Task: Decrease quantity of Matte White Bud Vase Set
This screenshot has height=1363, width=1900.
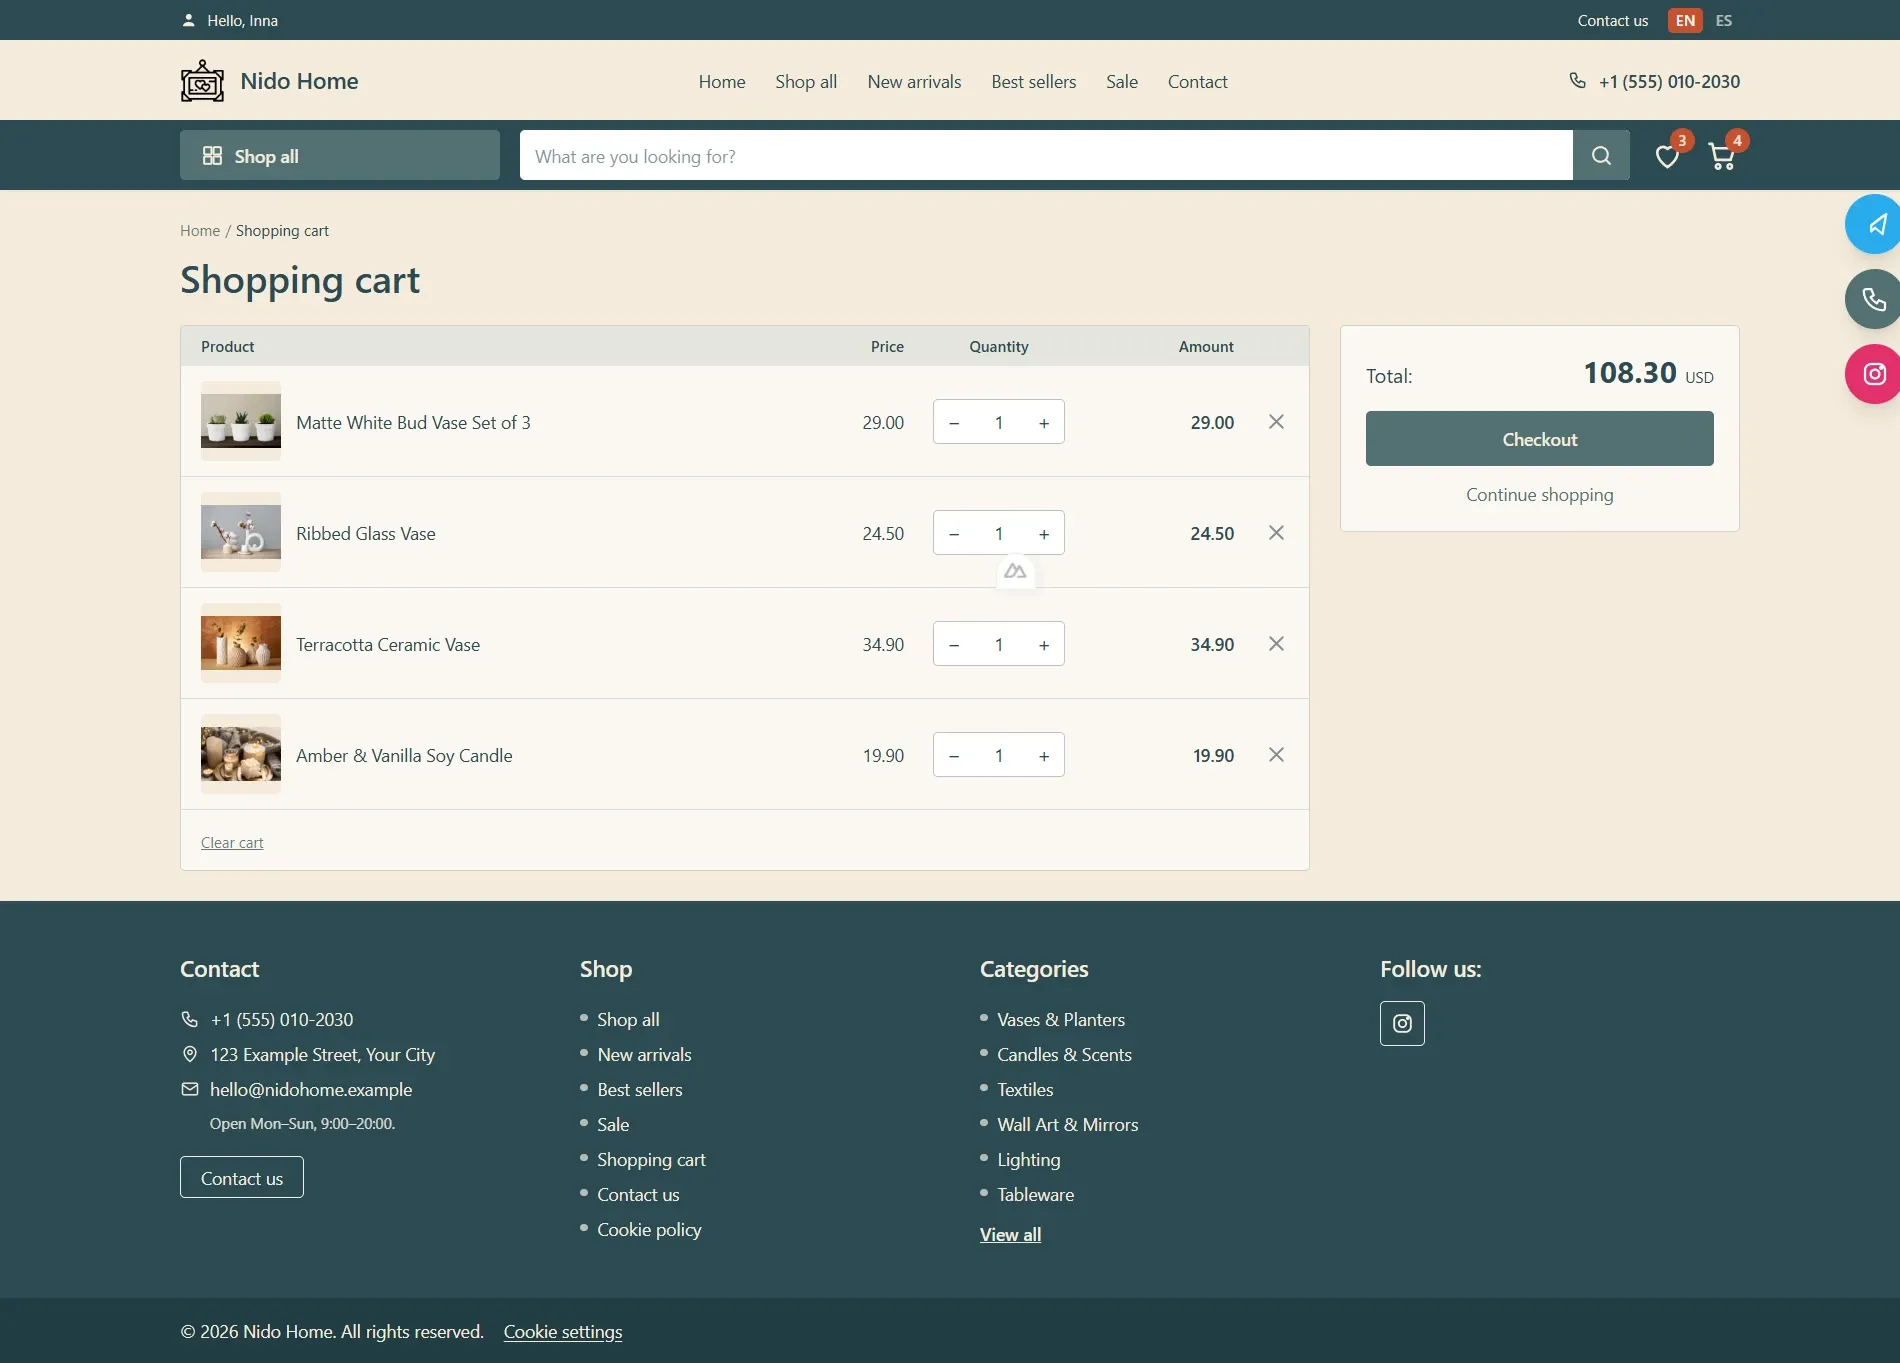Action: 954,422
